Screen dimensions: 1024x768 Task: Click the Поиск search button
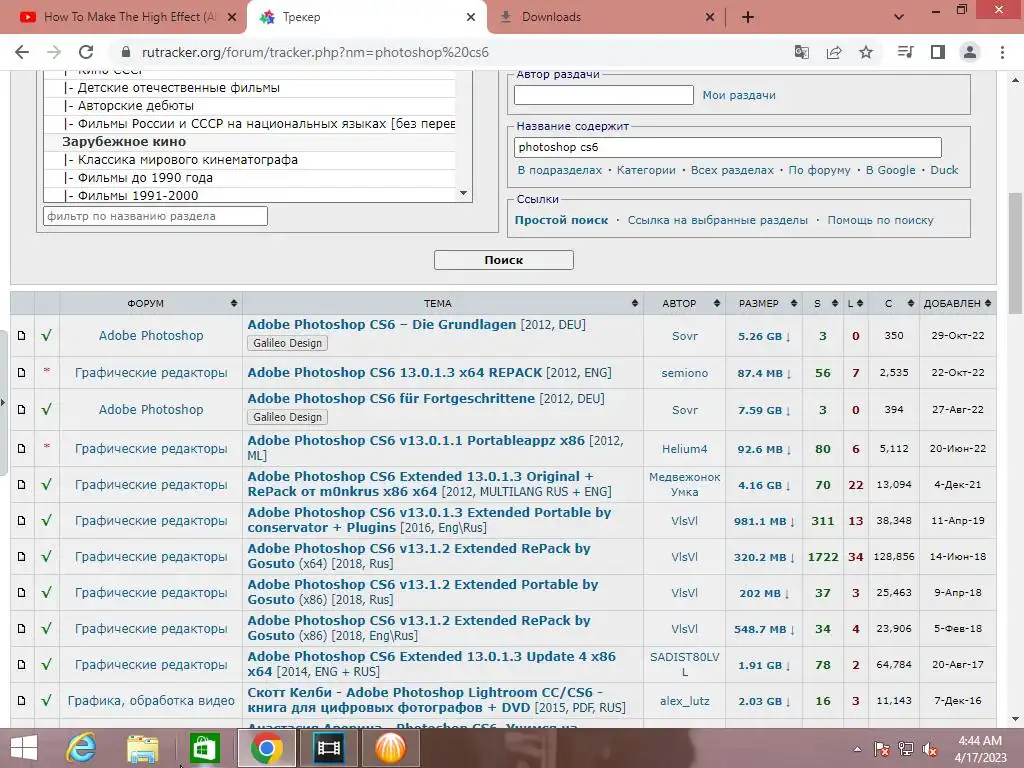tap(504, 260)
